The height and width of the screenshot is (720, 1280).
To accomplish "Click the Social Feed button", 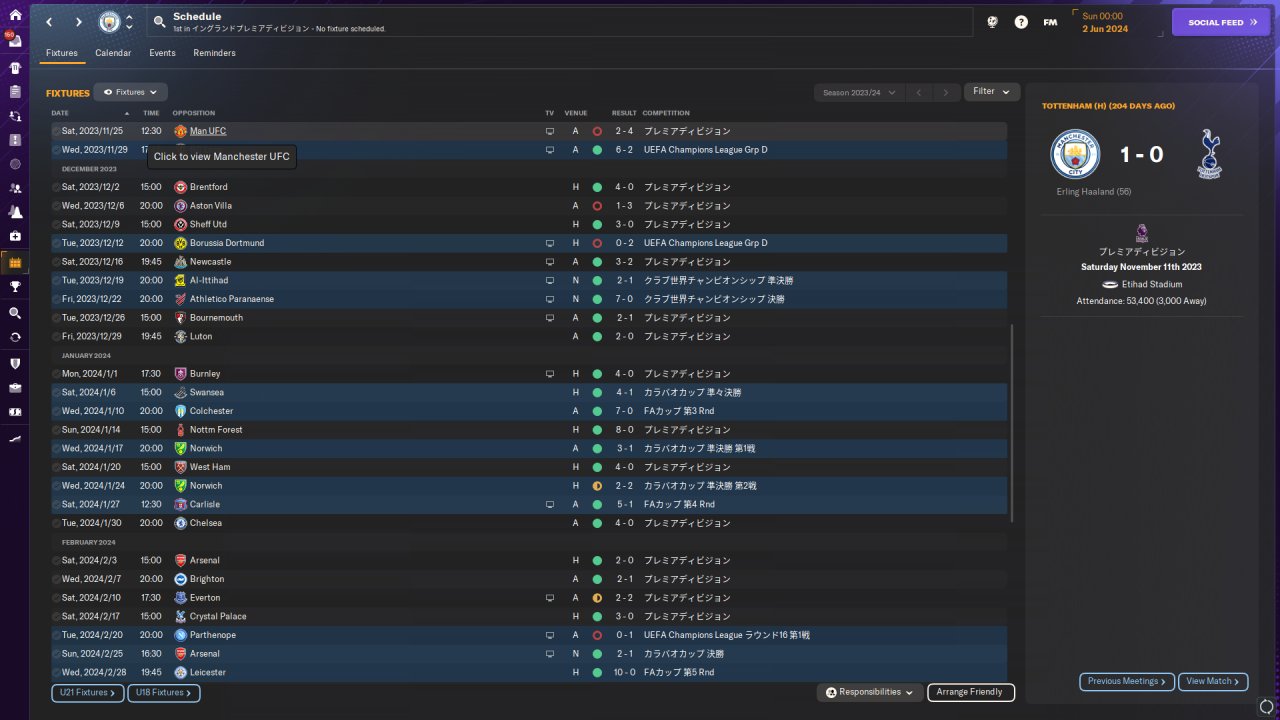I will (x=1220, y=22).
